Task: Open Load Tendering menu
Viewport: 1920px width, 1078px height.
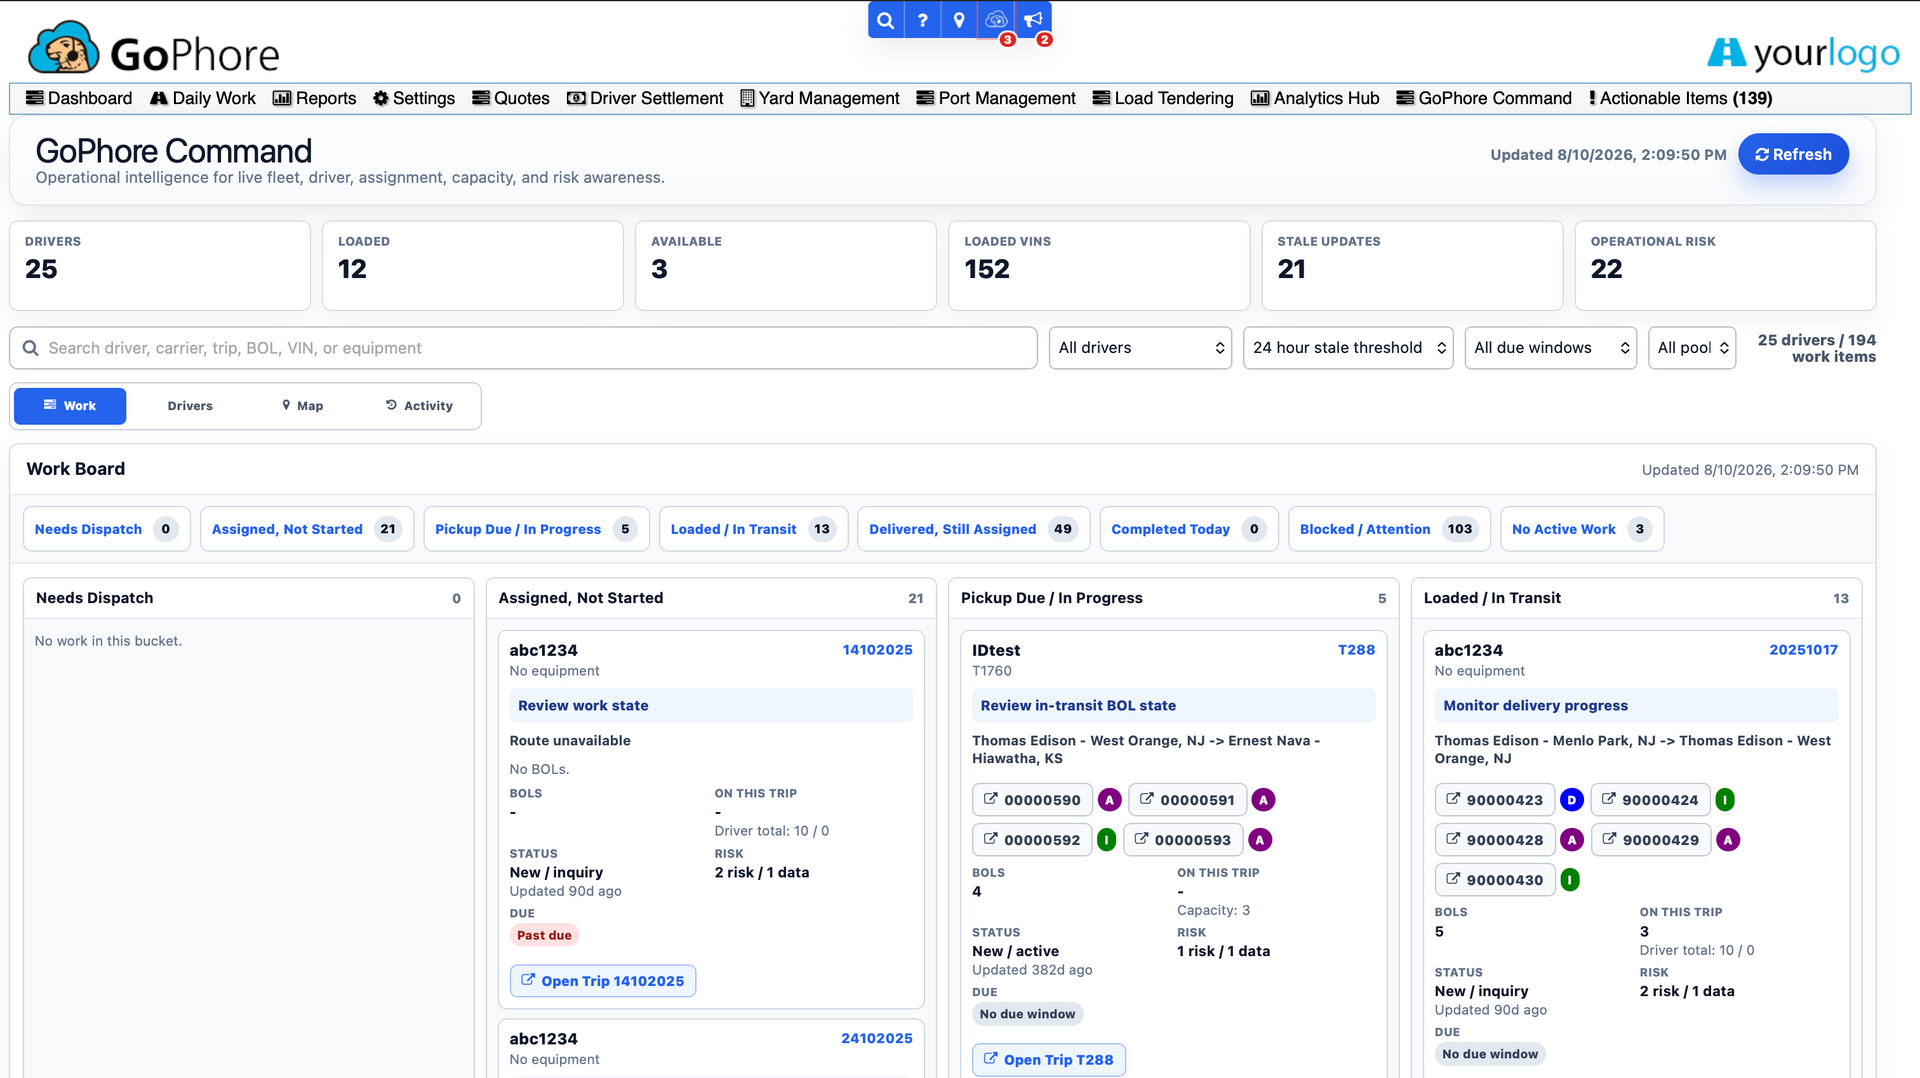Action: point(1163,98)
